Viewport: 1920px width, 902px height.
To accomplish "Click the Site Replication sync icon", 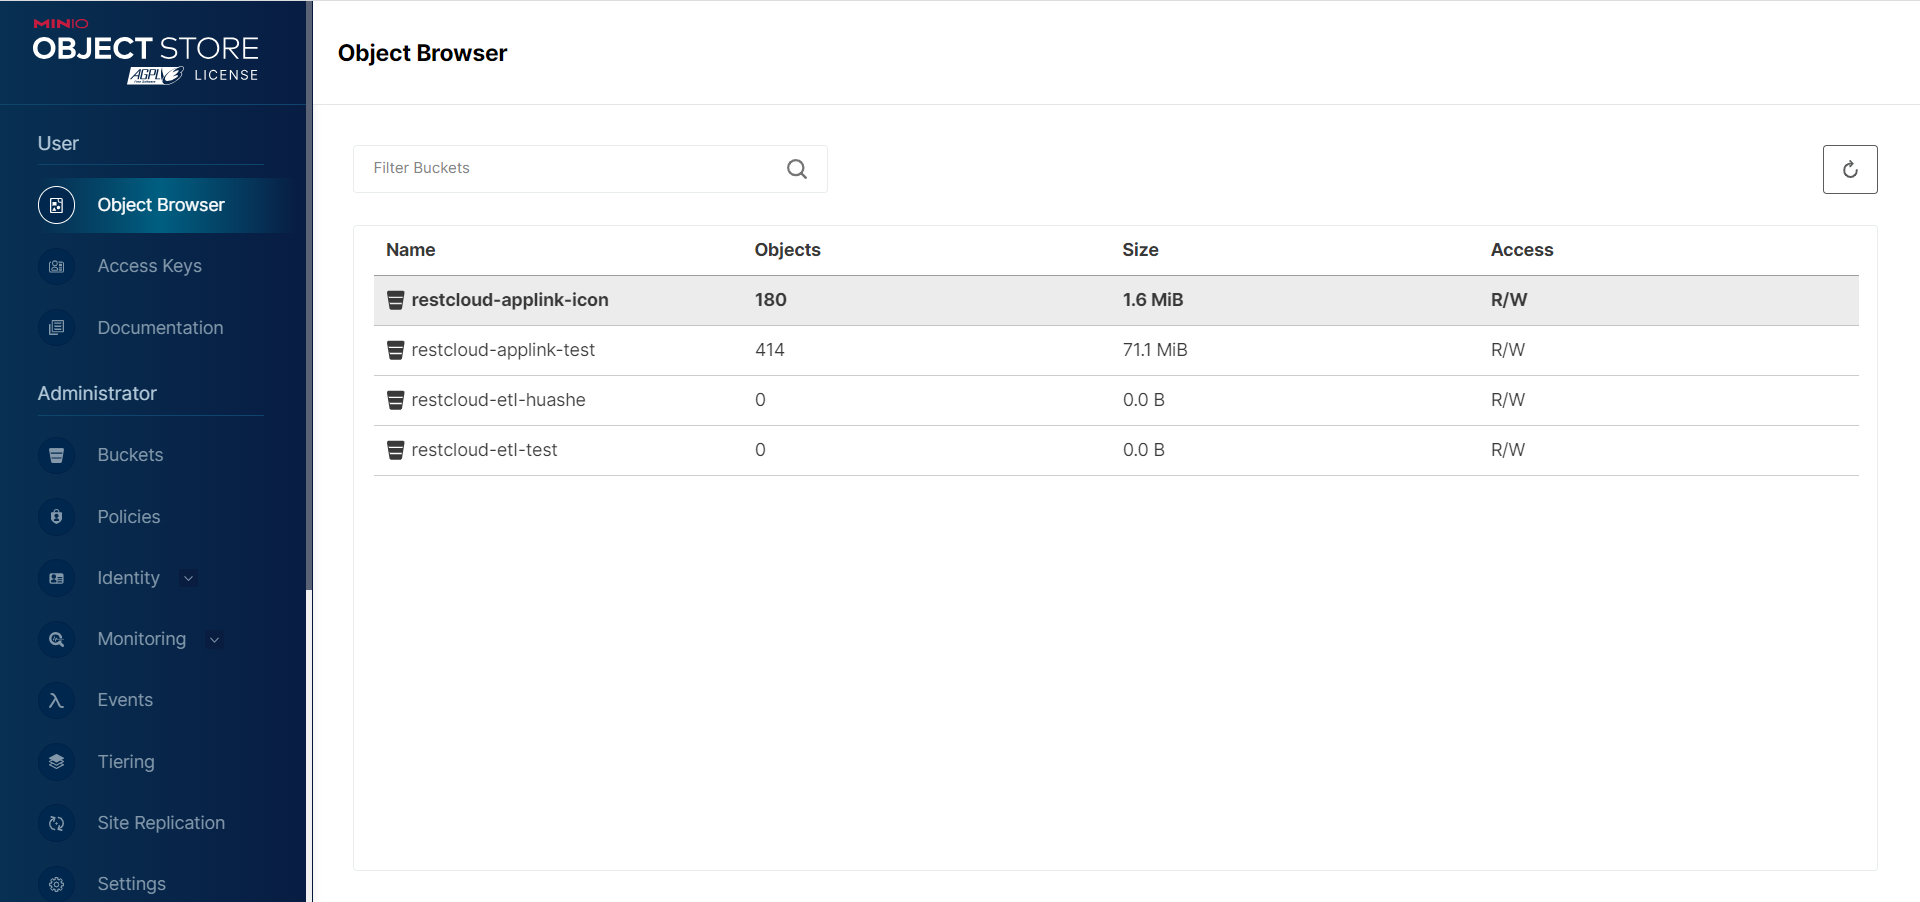I will point(57,823).
